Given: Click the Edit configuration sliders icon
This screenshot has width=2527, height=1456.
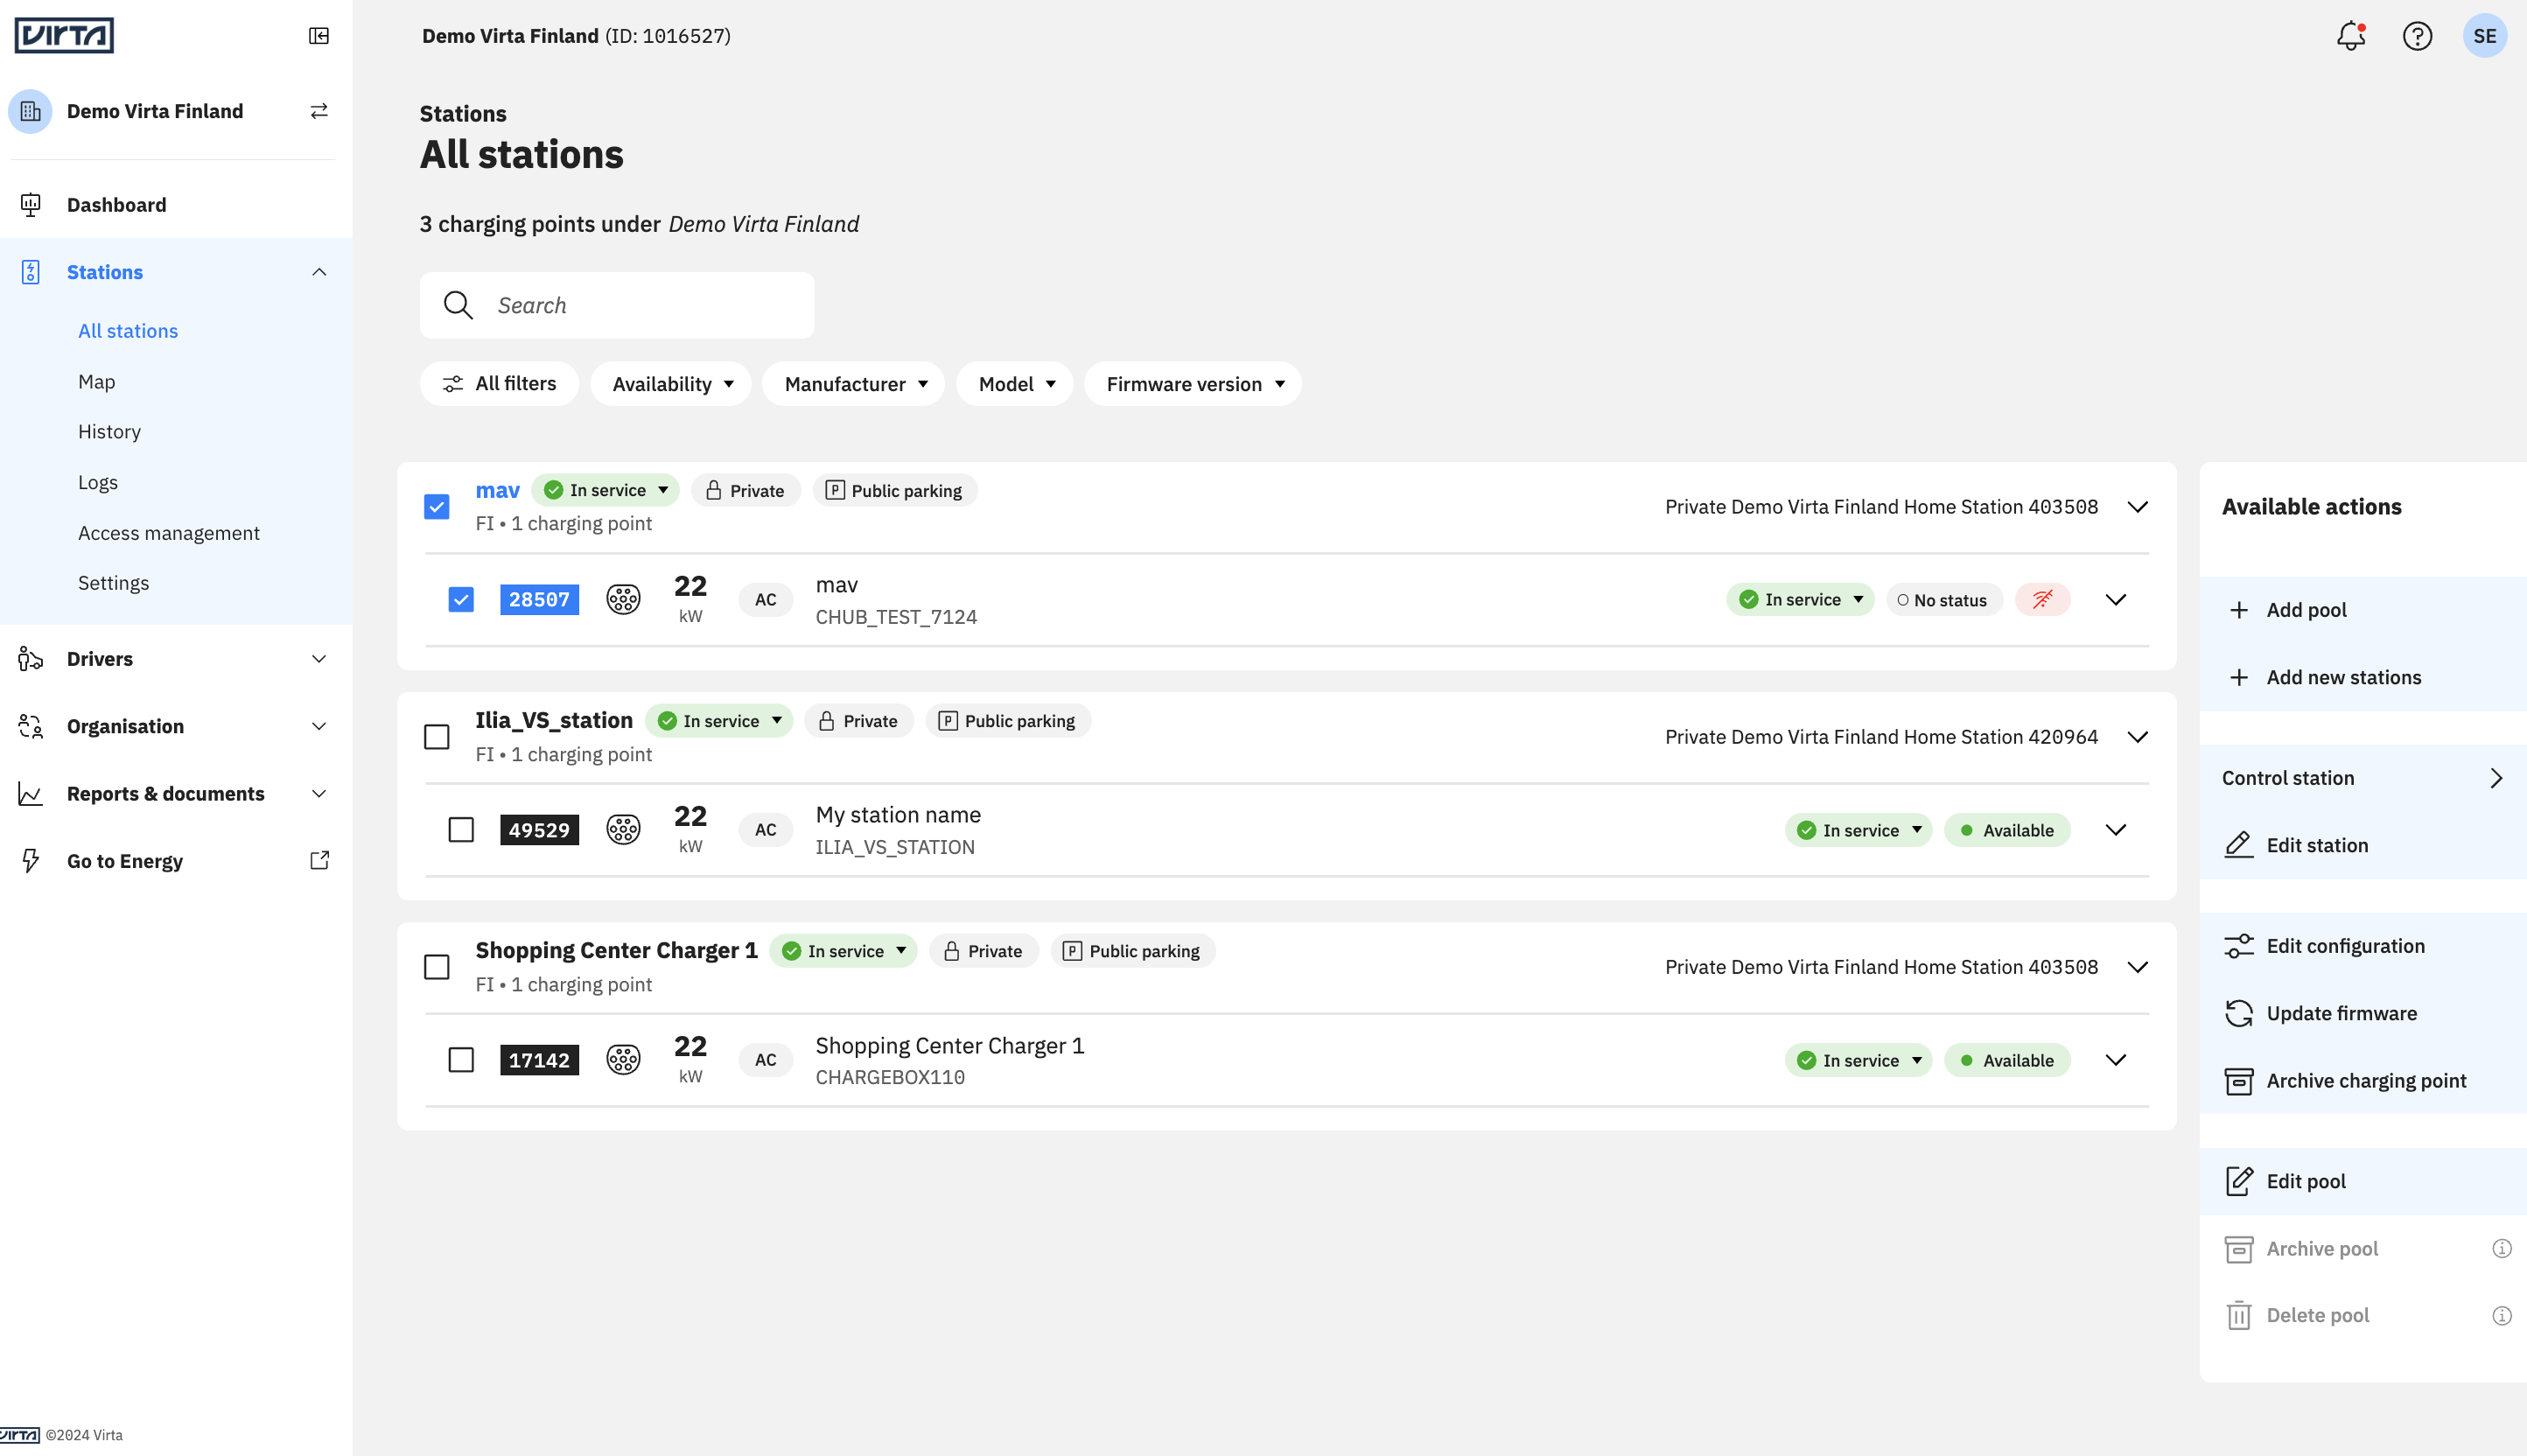Looking at the screenshot, I should click(x=2239, y=946).
